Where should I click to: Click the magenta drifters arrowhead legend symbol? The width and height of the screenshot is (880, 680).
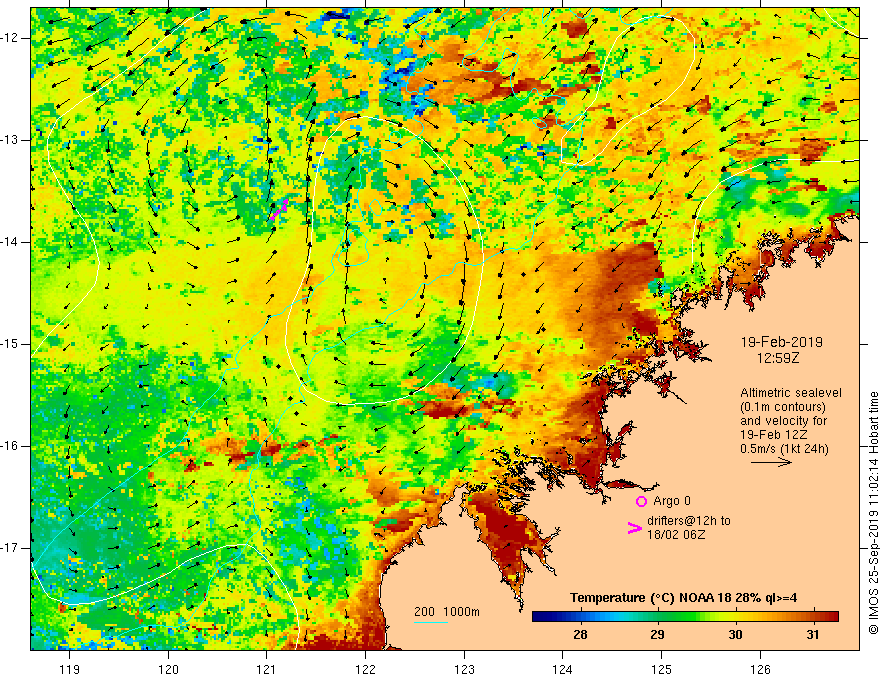[635, 527]
